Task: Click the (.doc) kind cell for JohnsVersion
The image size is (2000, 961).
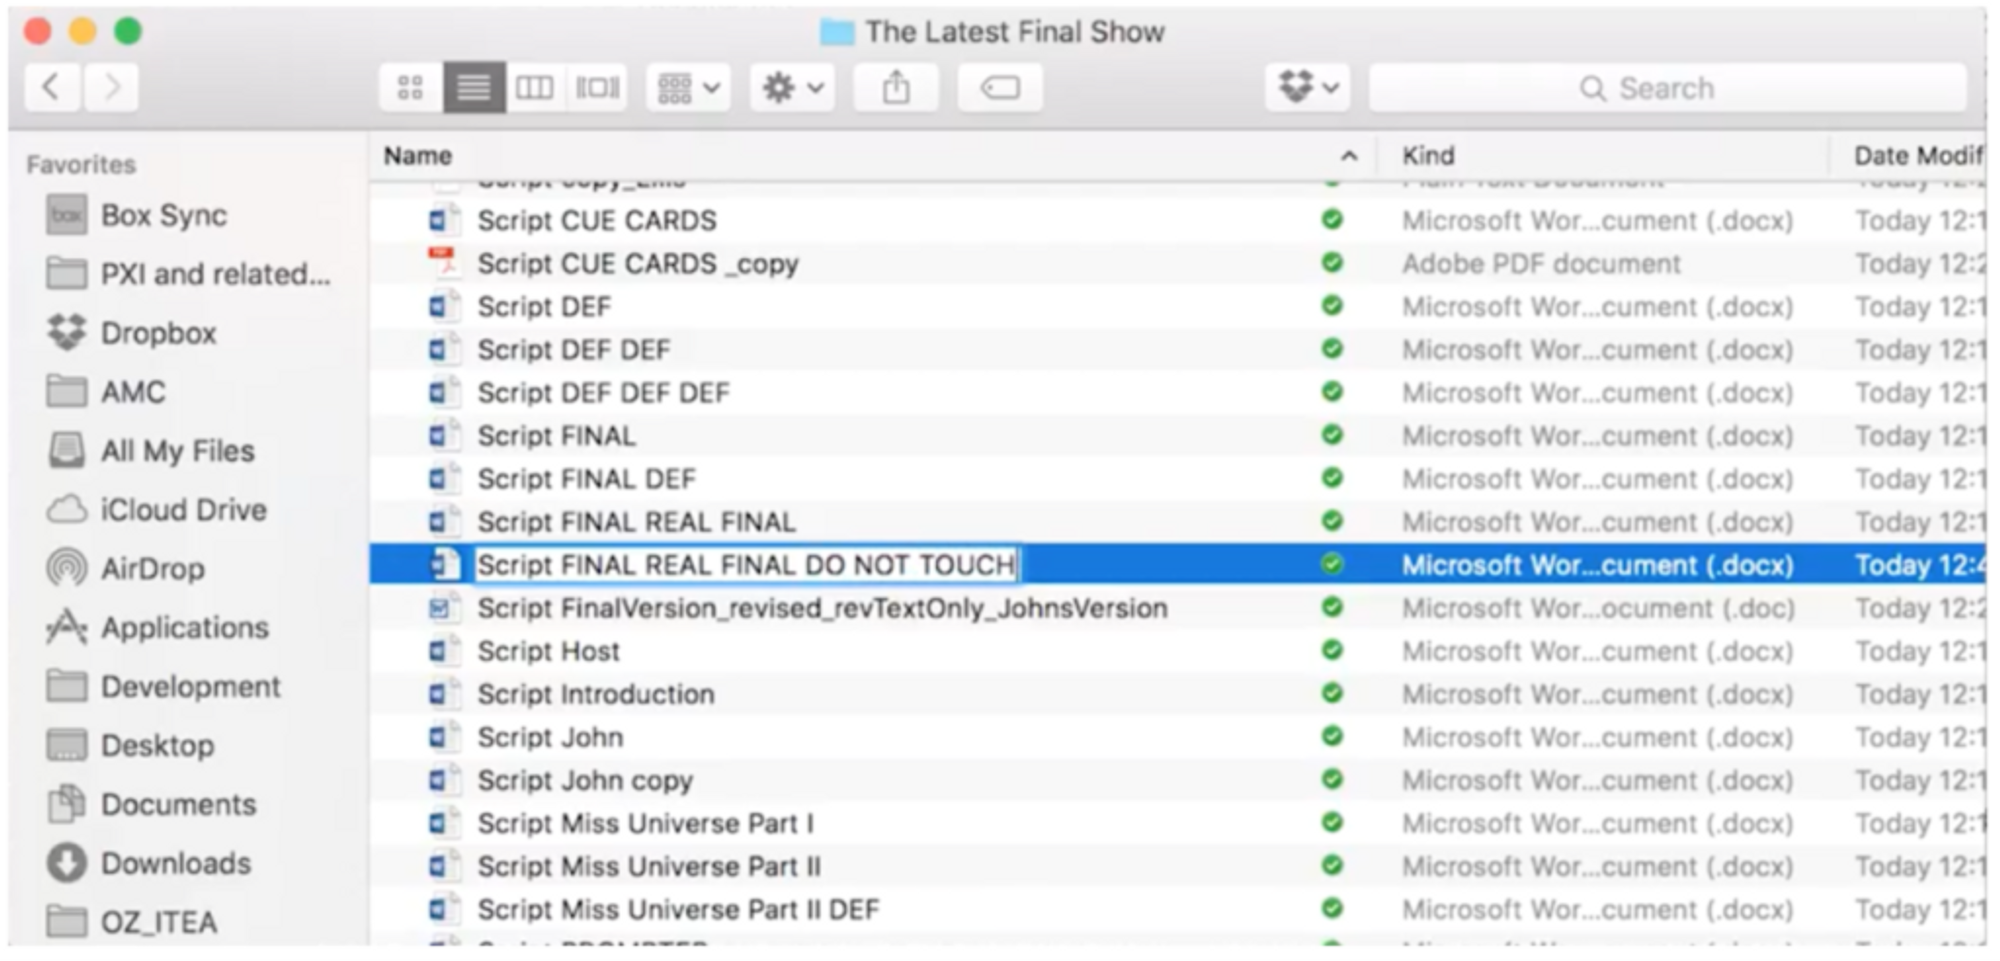Action: point(1598,608)
